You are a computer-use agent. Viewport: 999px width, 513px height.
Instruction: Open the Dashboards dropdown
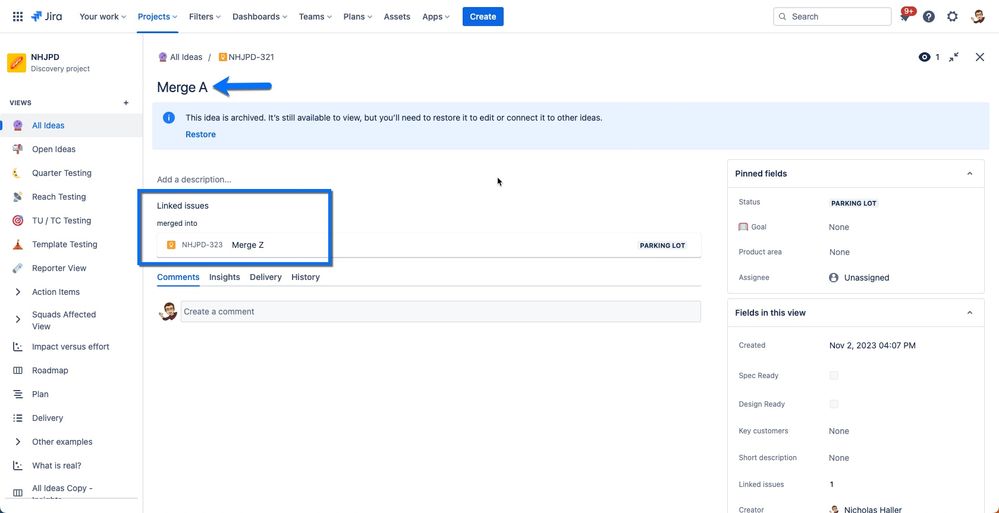[x=259, y=17]
